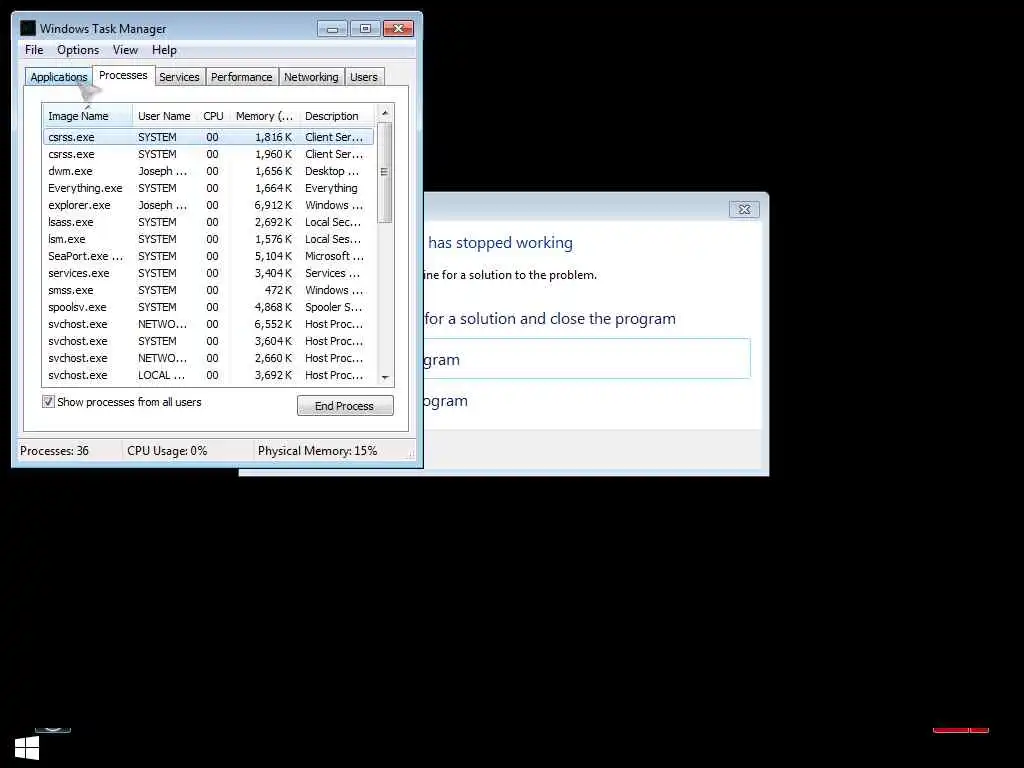
Task: Select the dwm.exe process
Action: coord(208,171)
